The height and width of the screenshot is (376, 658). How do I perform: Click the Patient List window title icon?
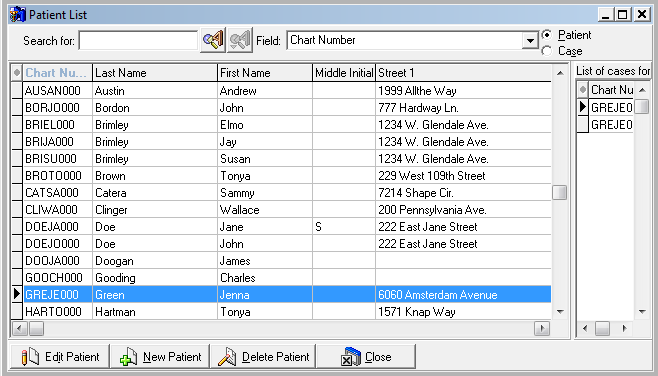point(18,15)
